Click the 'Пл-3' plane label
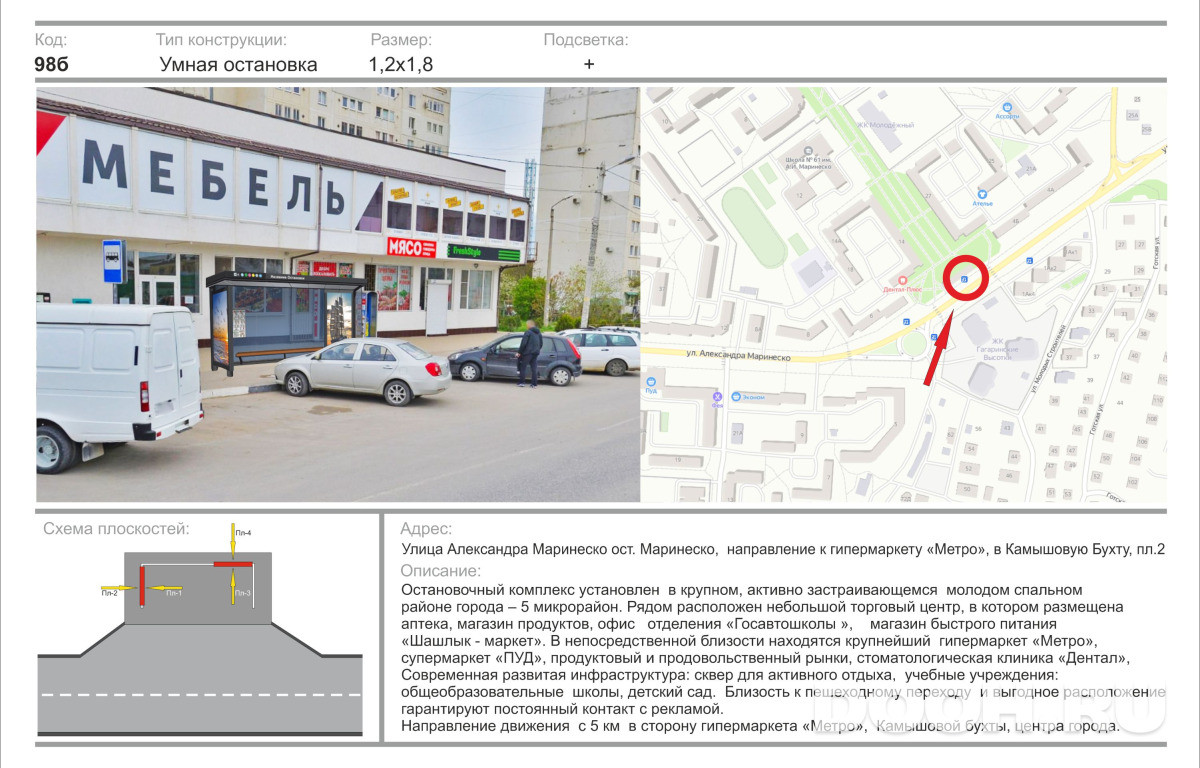 243,594
